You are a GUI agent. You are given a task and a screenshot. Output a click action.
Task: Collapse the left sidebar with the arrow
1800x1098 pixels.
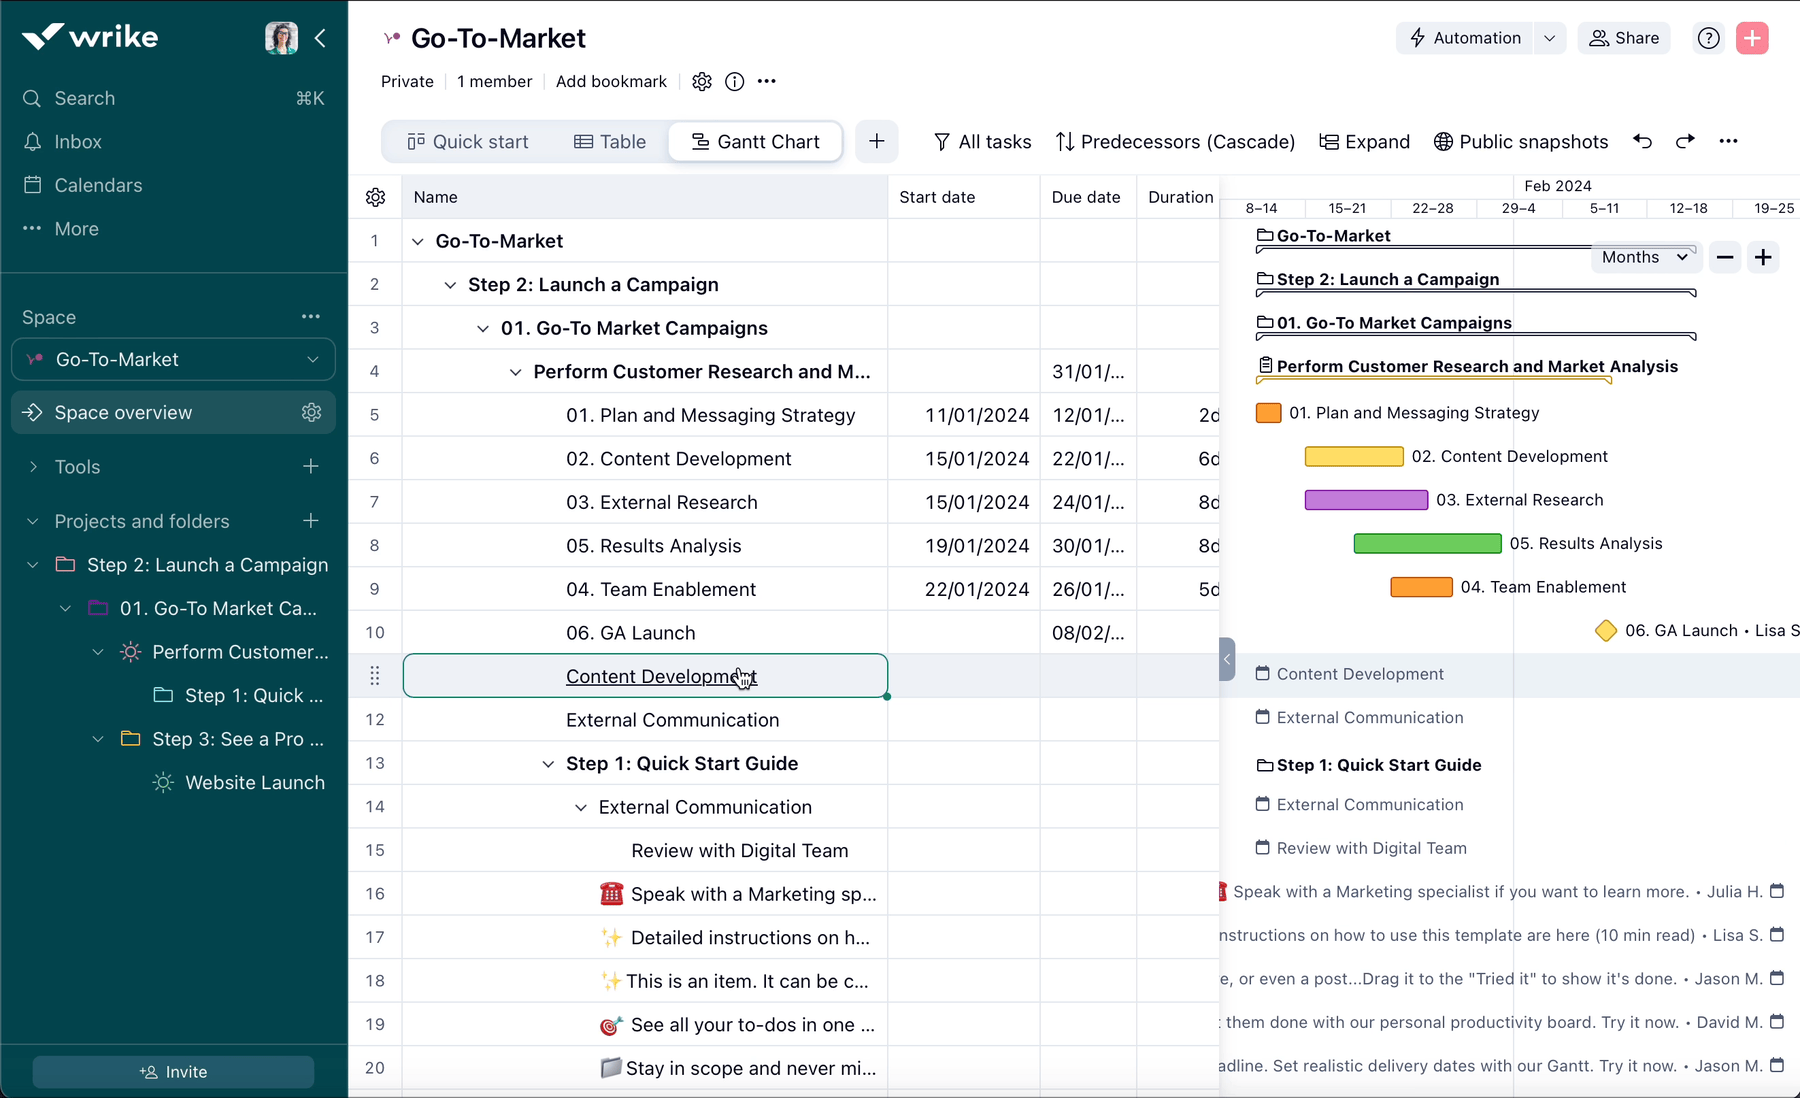tap(320, 38)
